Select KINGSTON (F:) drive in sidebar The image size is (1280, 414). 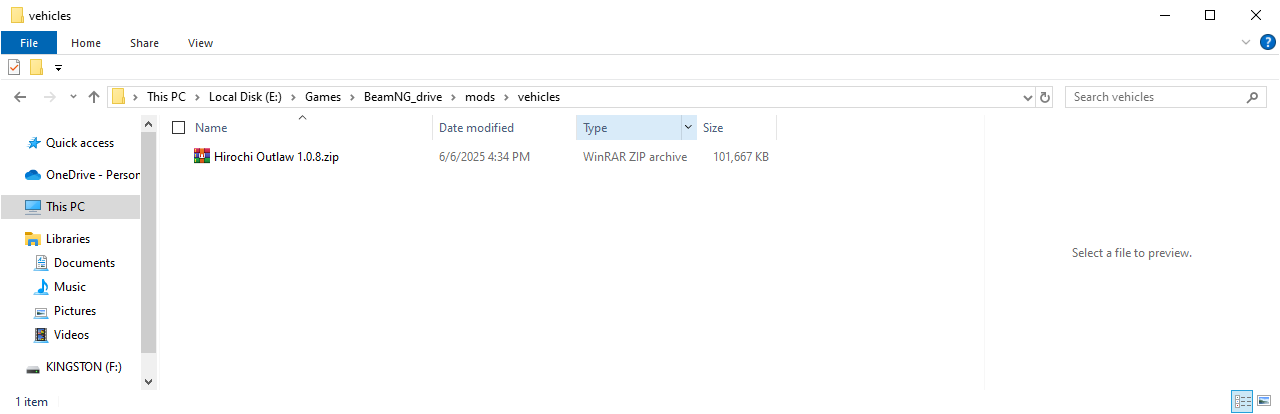(x=83, y=367)
